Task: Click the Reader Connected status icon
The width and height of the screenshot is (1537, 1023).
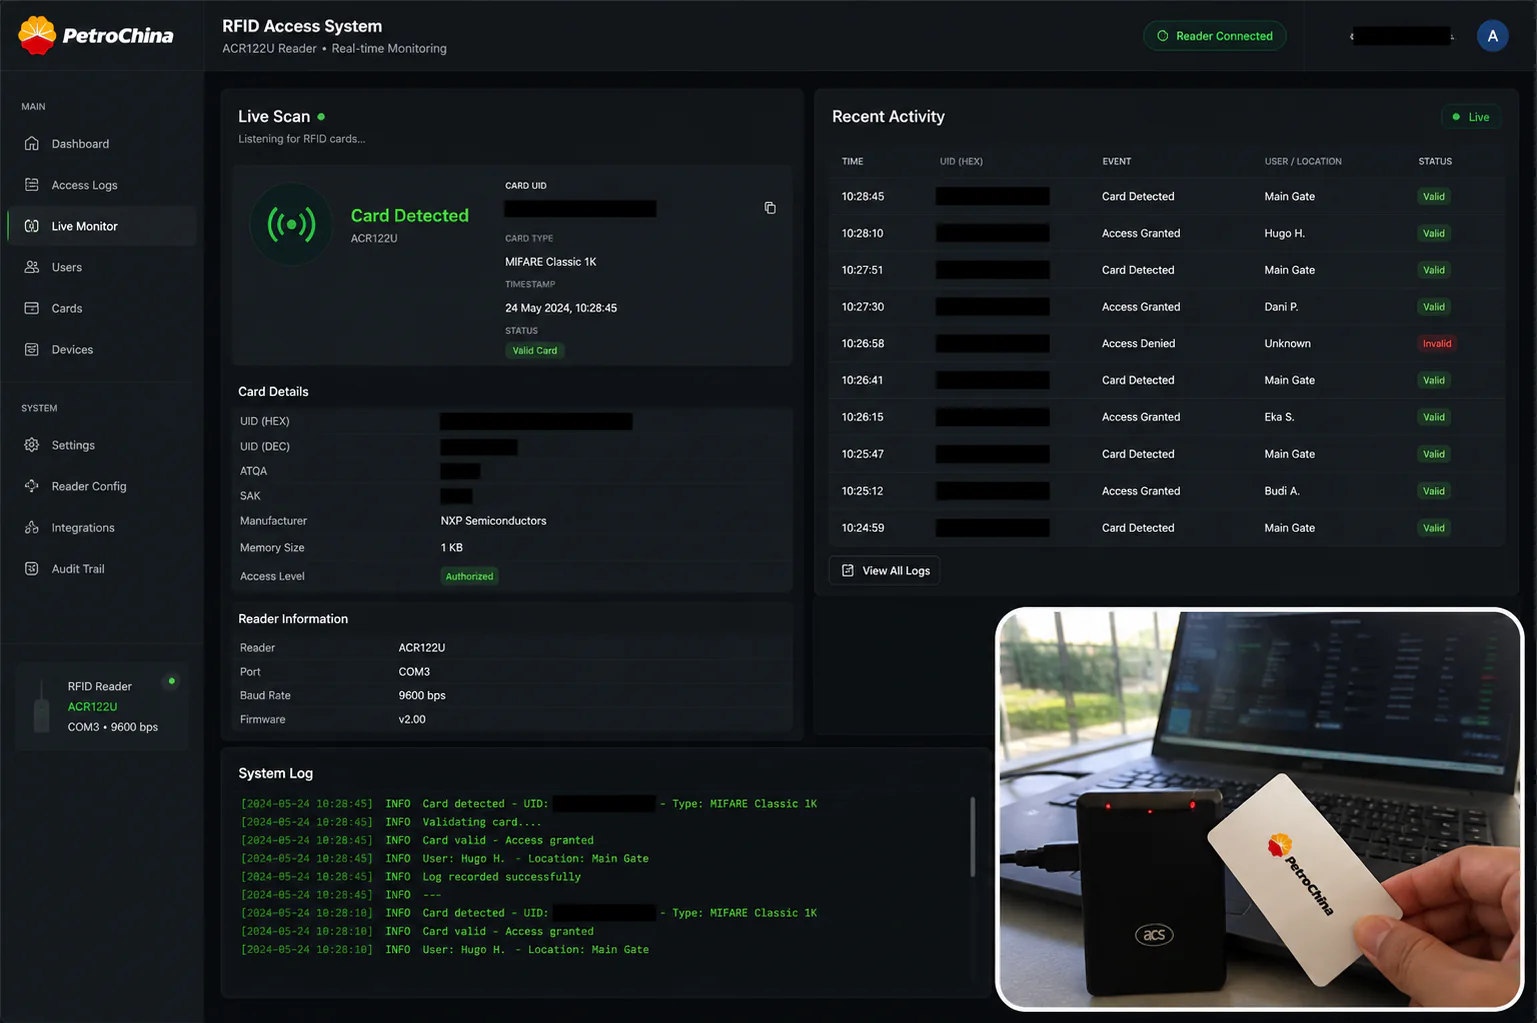Action: (x=1163, y=36)
